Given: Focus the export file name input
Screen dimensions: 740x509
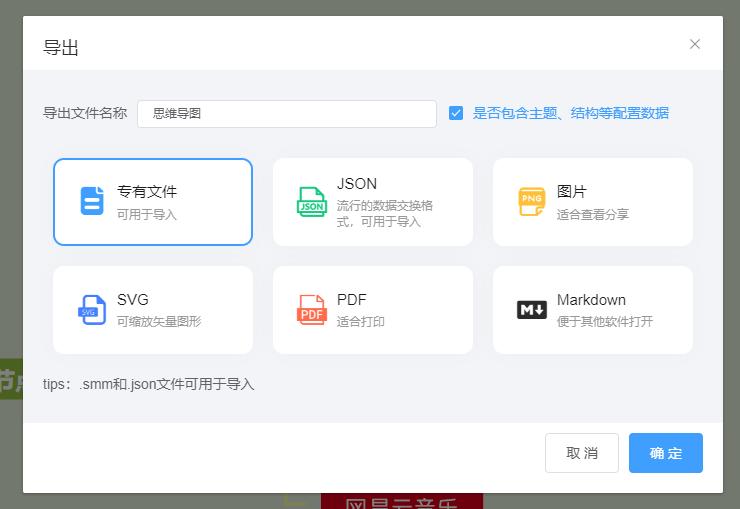Looking at the screenshot, I should [287, 114].
